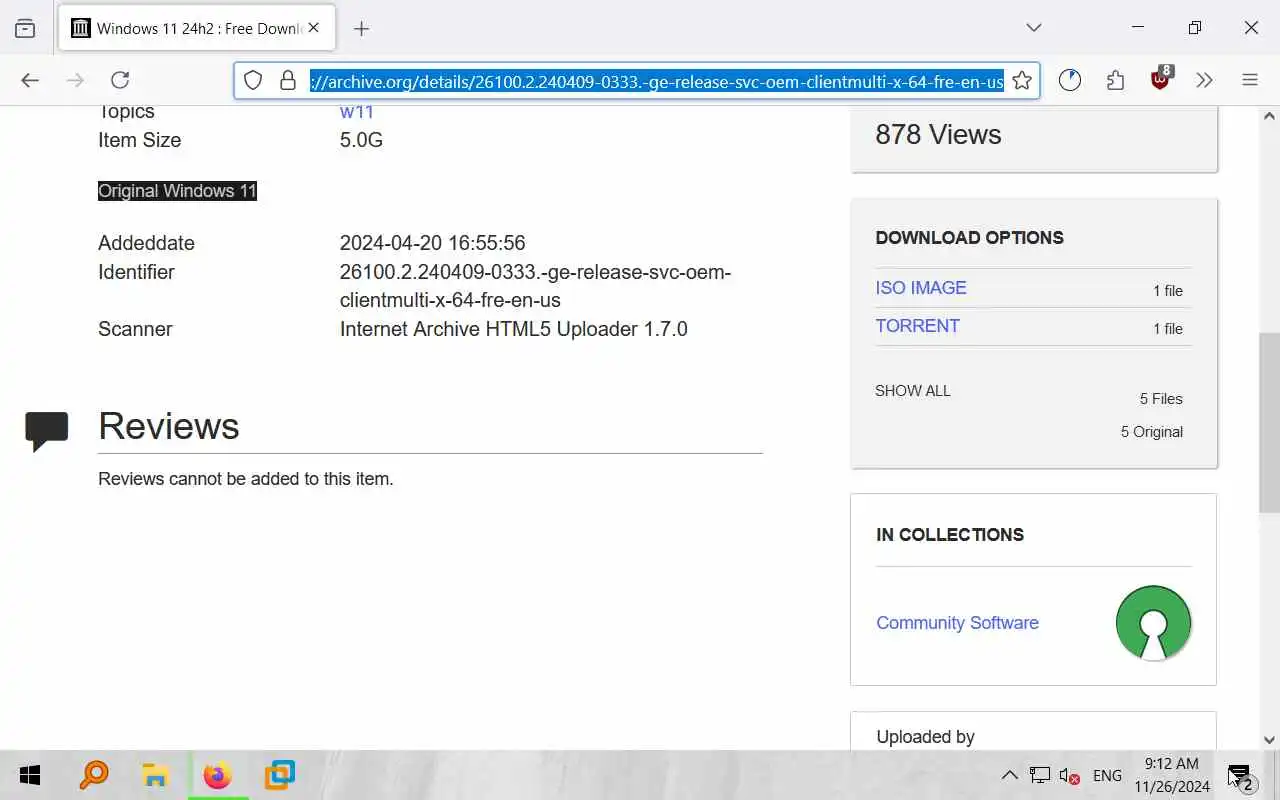Go back to previous page
1280x800 pixels.
pyautogui.click(x=30, y=80)
